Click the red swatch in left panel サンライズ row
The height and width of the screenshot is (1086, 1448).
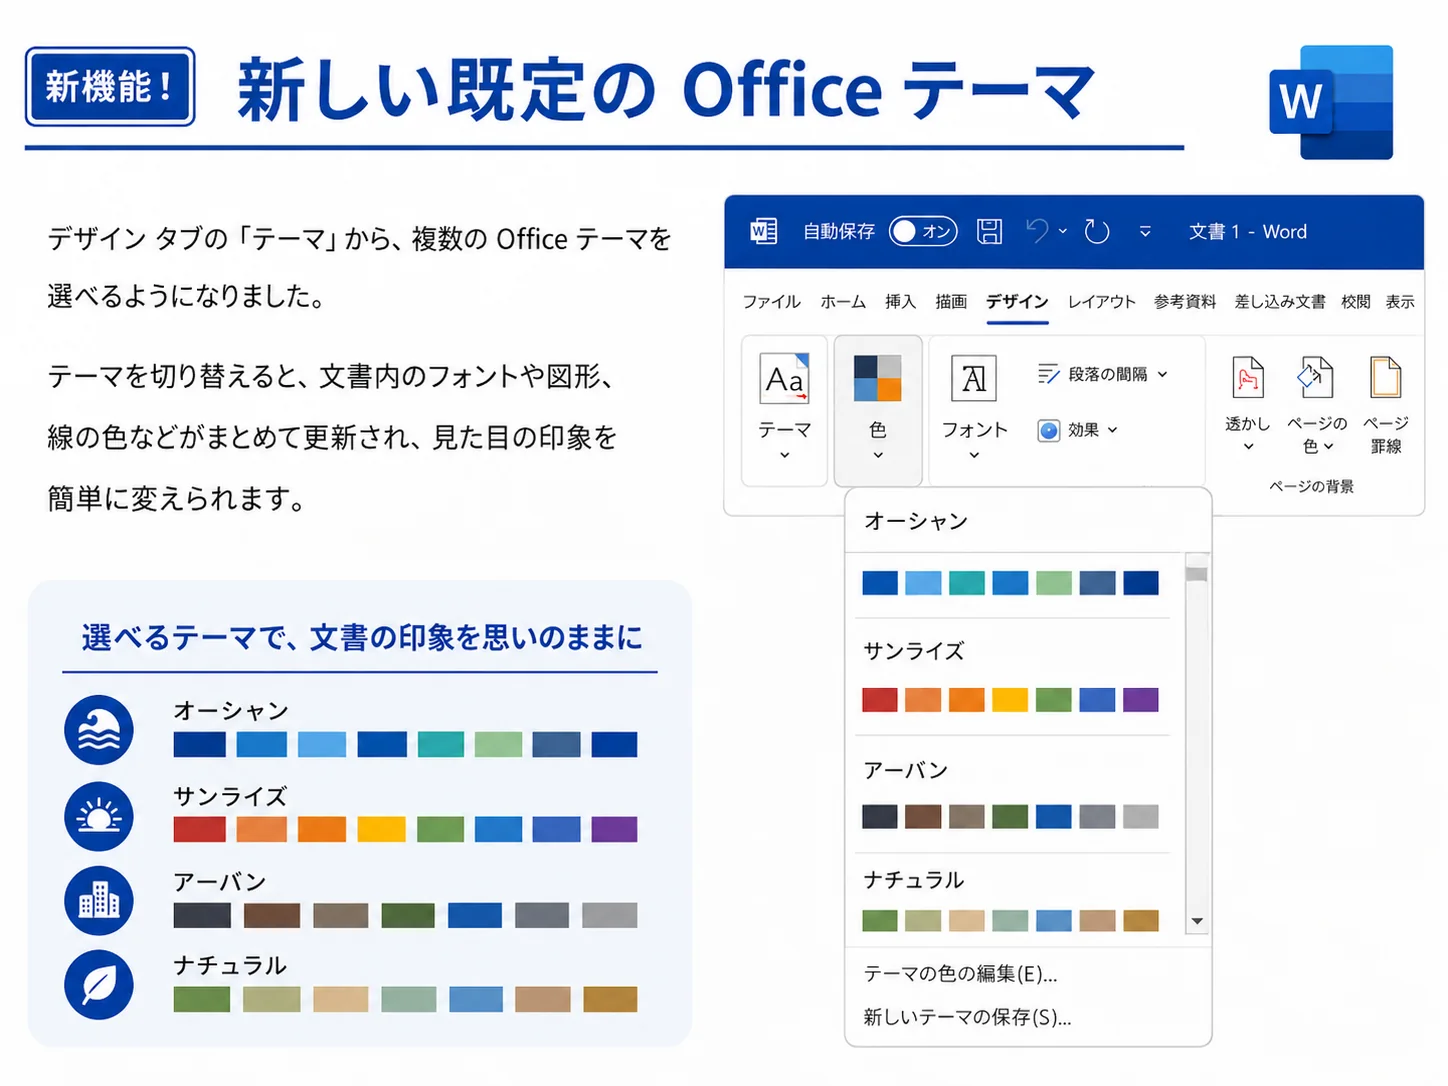coord(200,829)
